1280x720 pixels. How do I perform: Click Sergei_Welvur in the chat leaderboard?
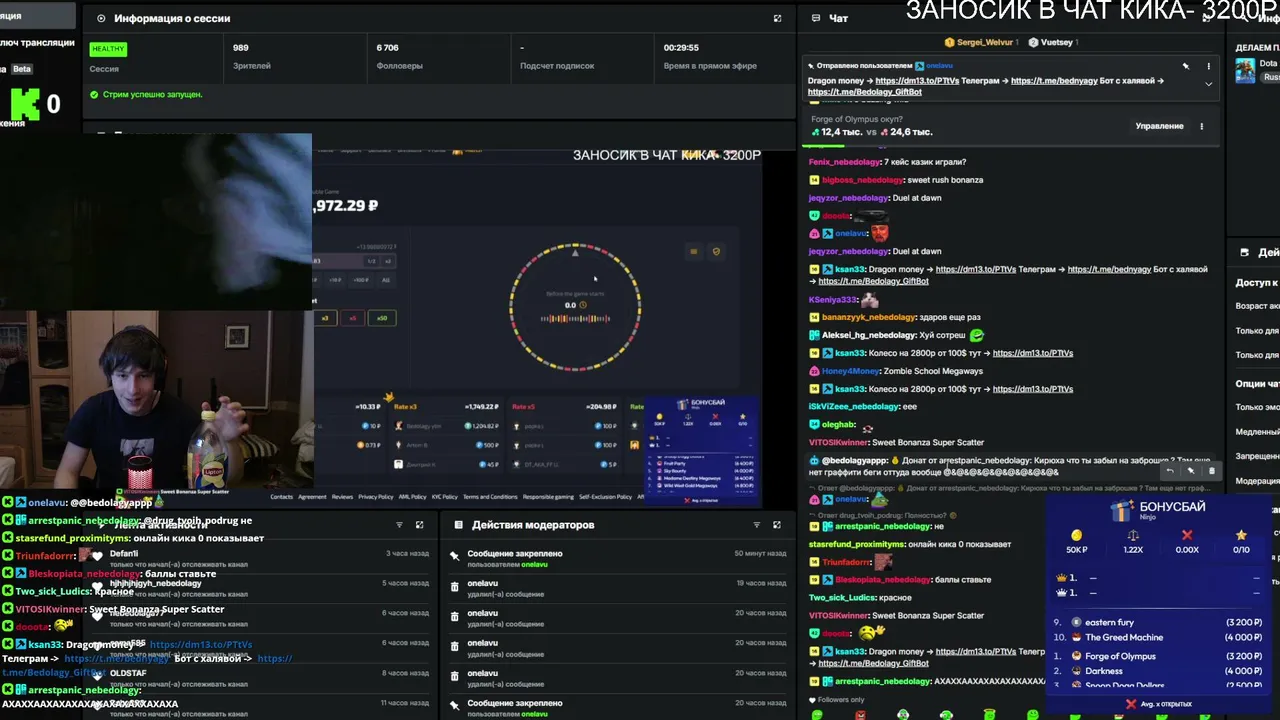point(984,43)
